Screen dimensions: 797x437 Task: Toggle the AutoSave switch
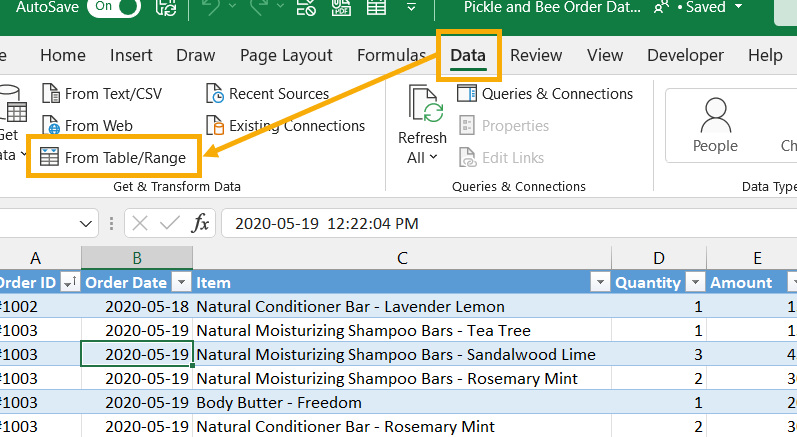[x=114, y=7]
